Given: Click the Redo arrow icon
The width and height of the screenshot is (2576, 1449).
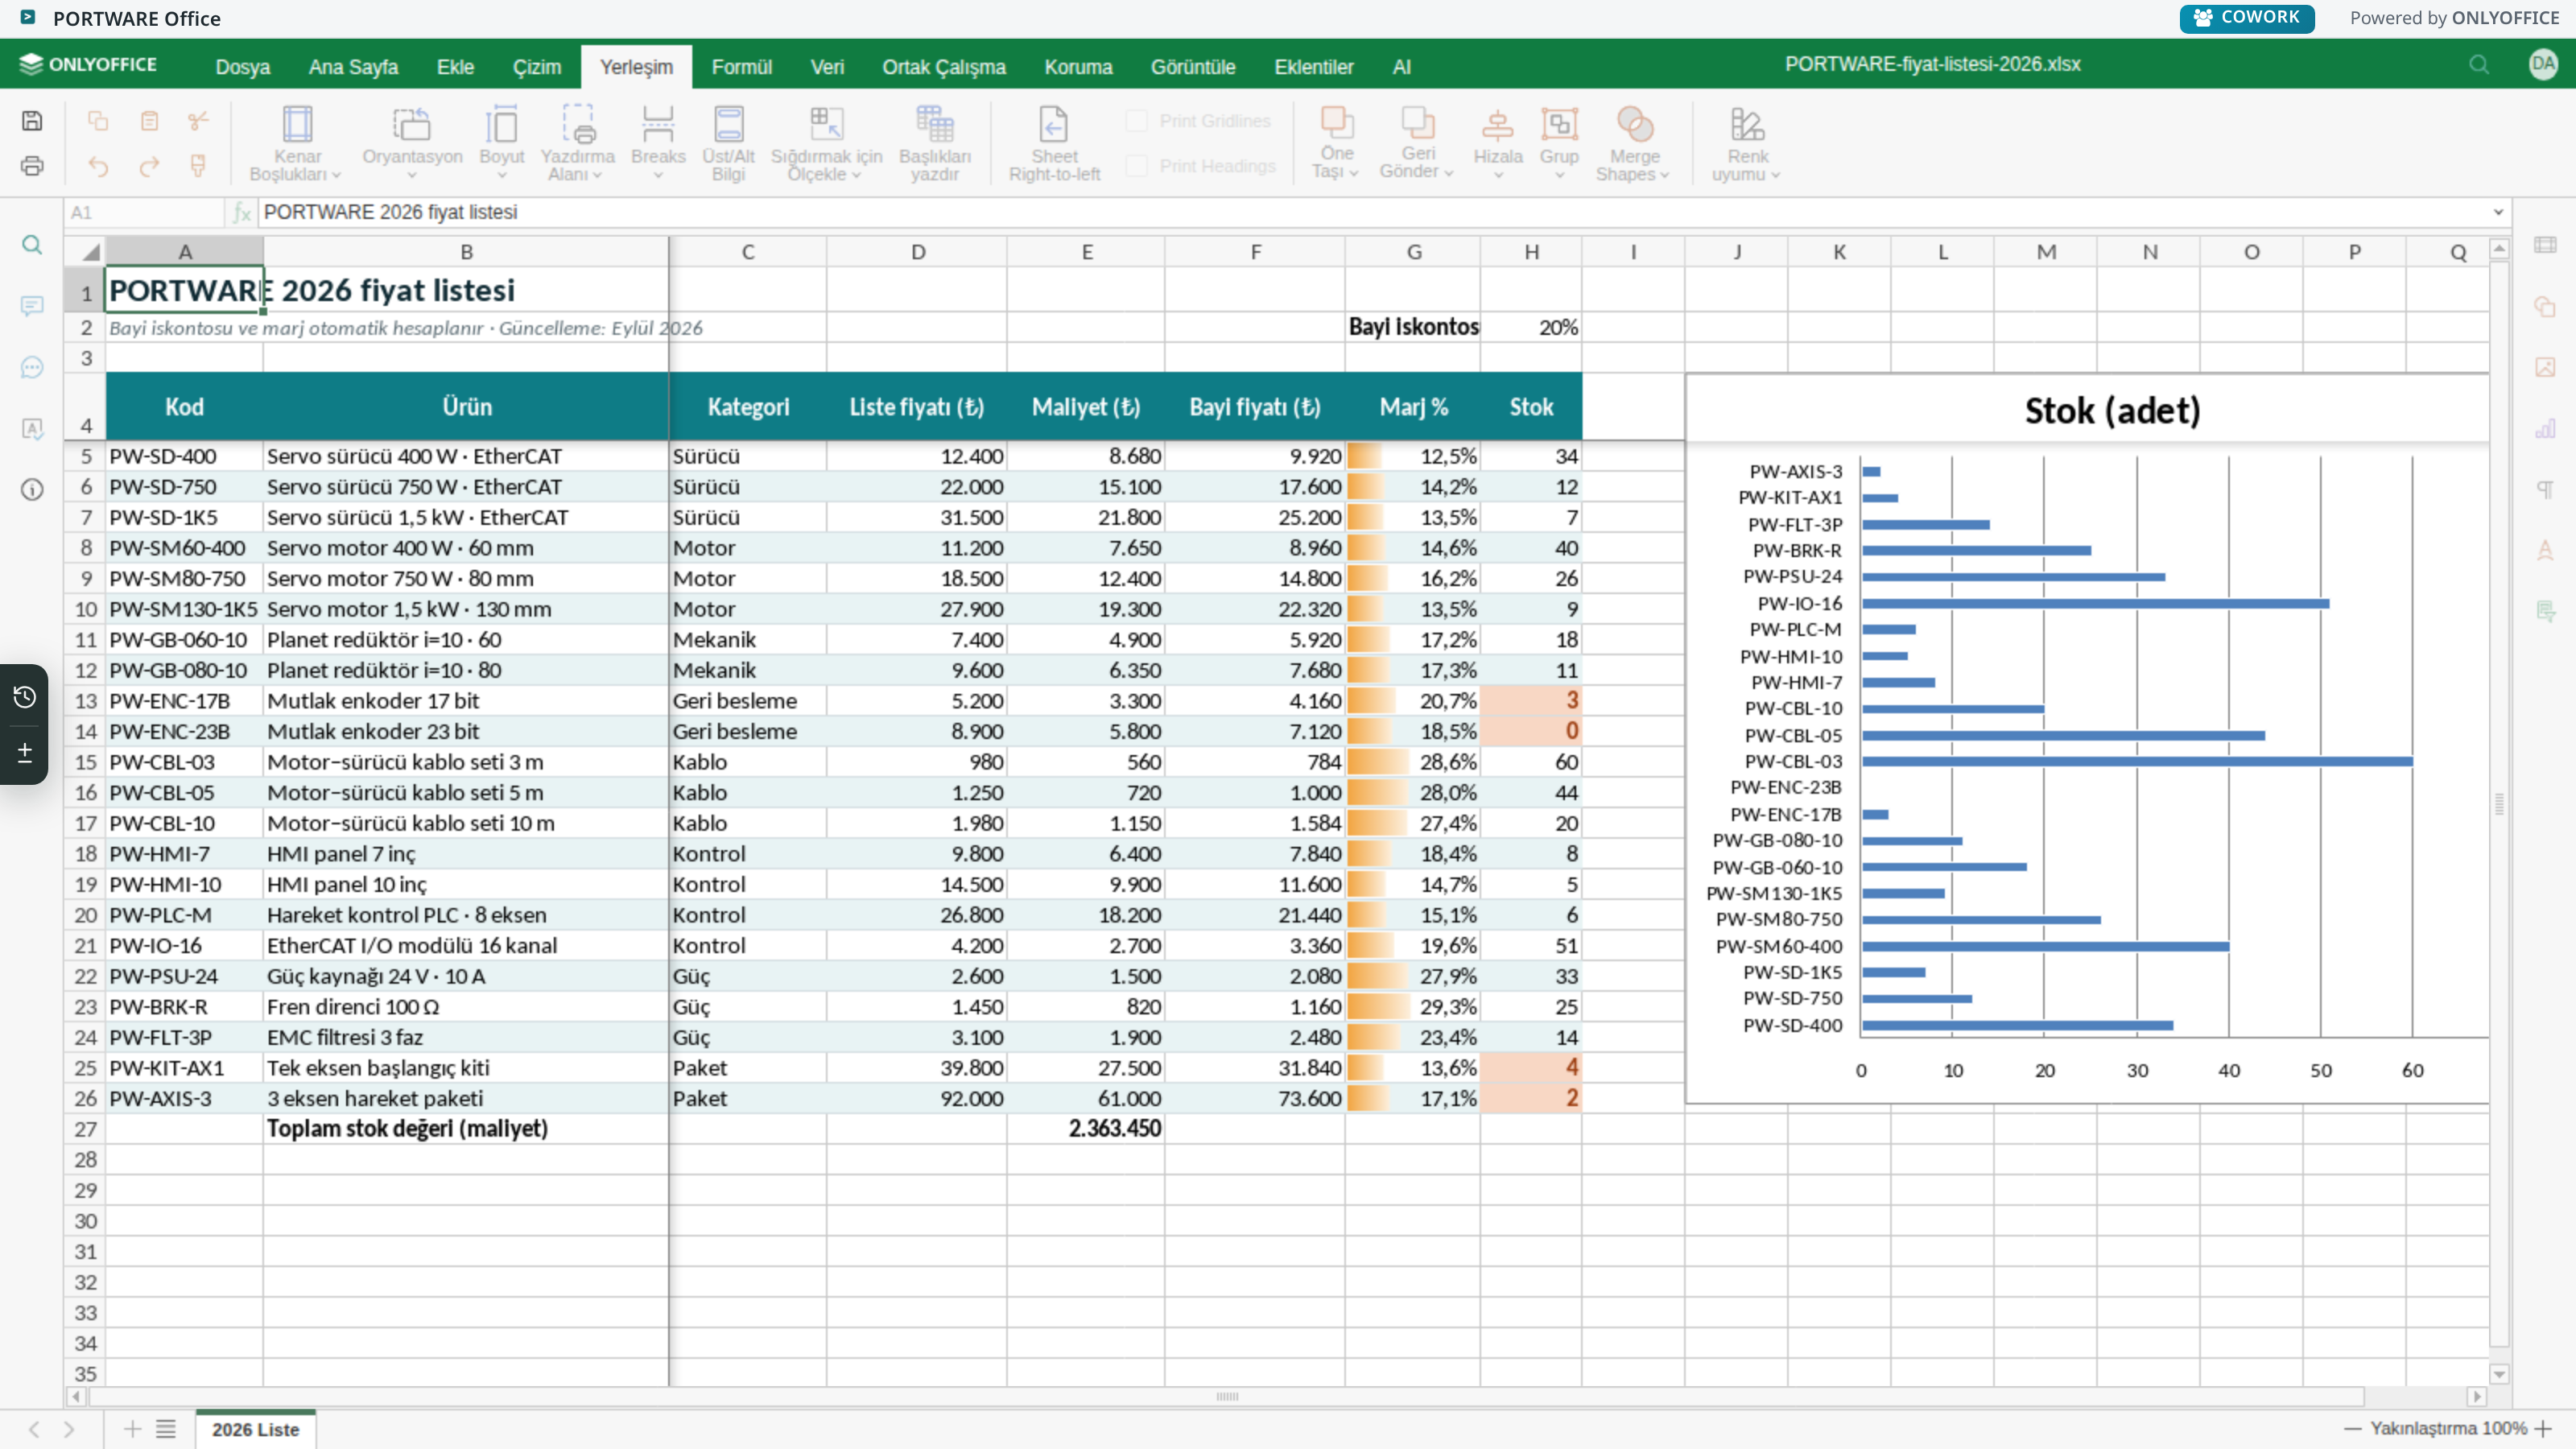Looking at the screenshot, I should point(149,166).
